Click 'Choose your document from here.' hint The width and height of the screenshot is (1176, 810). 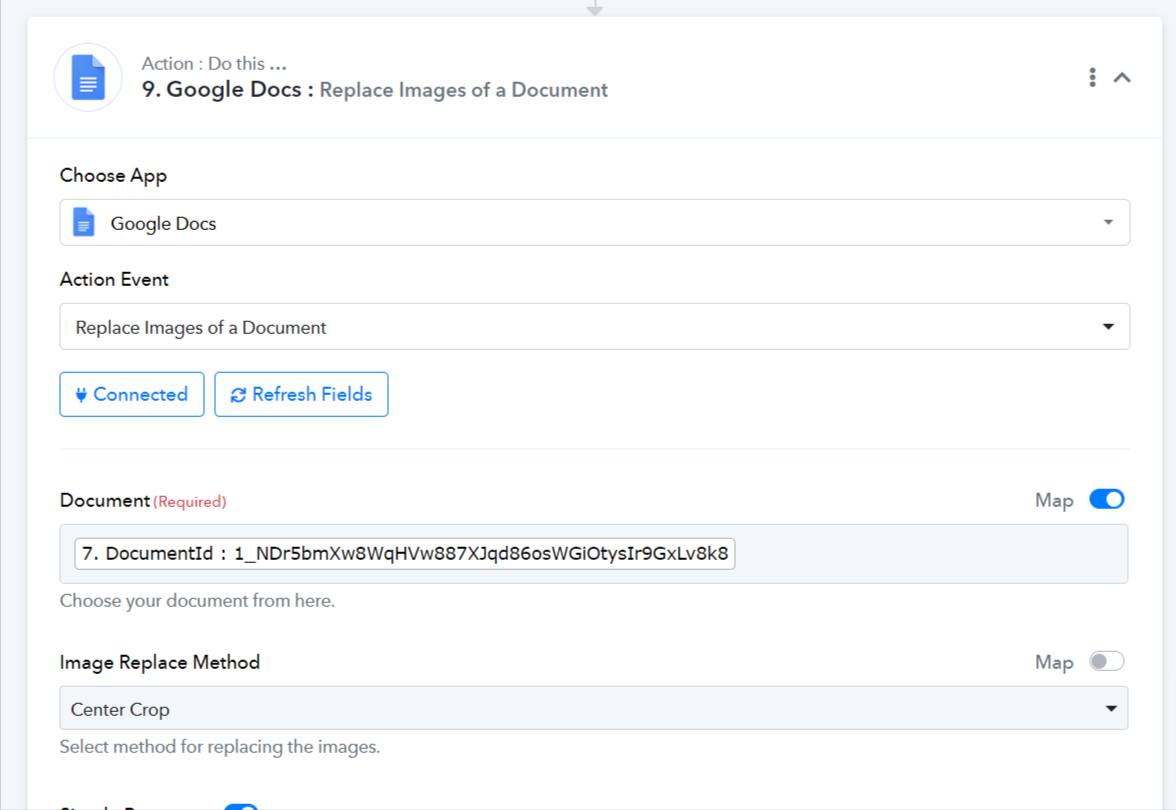[197, 601]
